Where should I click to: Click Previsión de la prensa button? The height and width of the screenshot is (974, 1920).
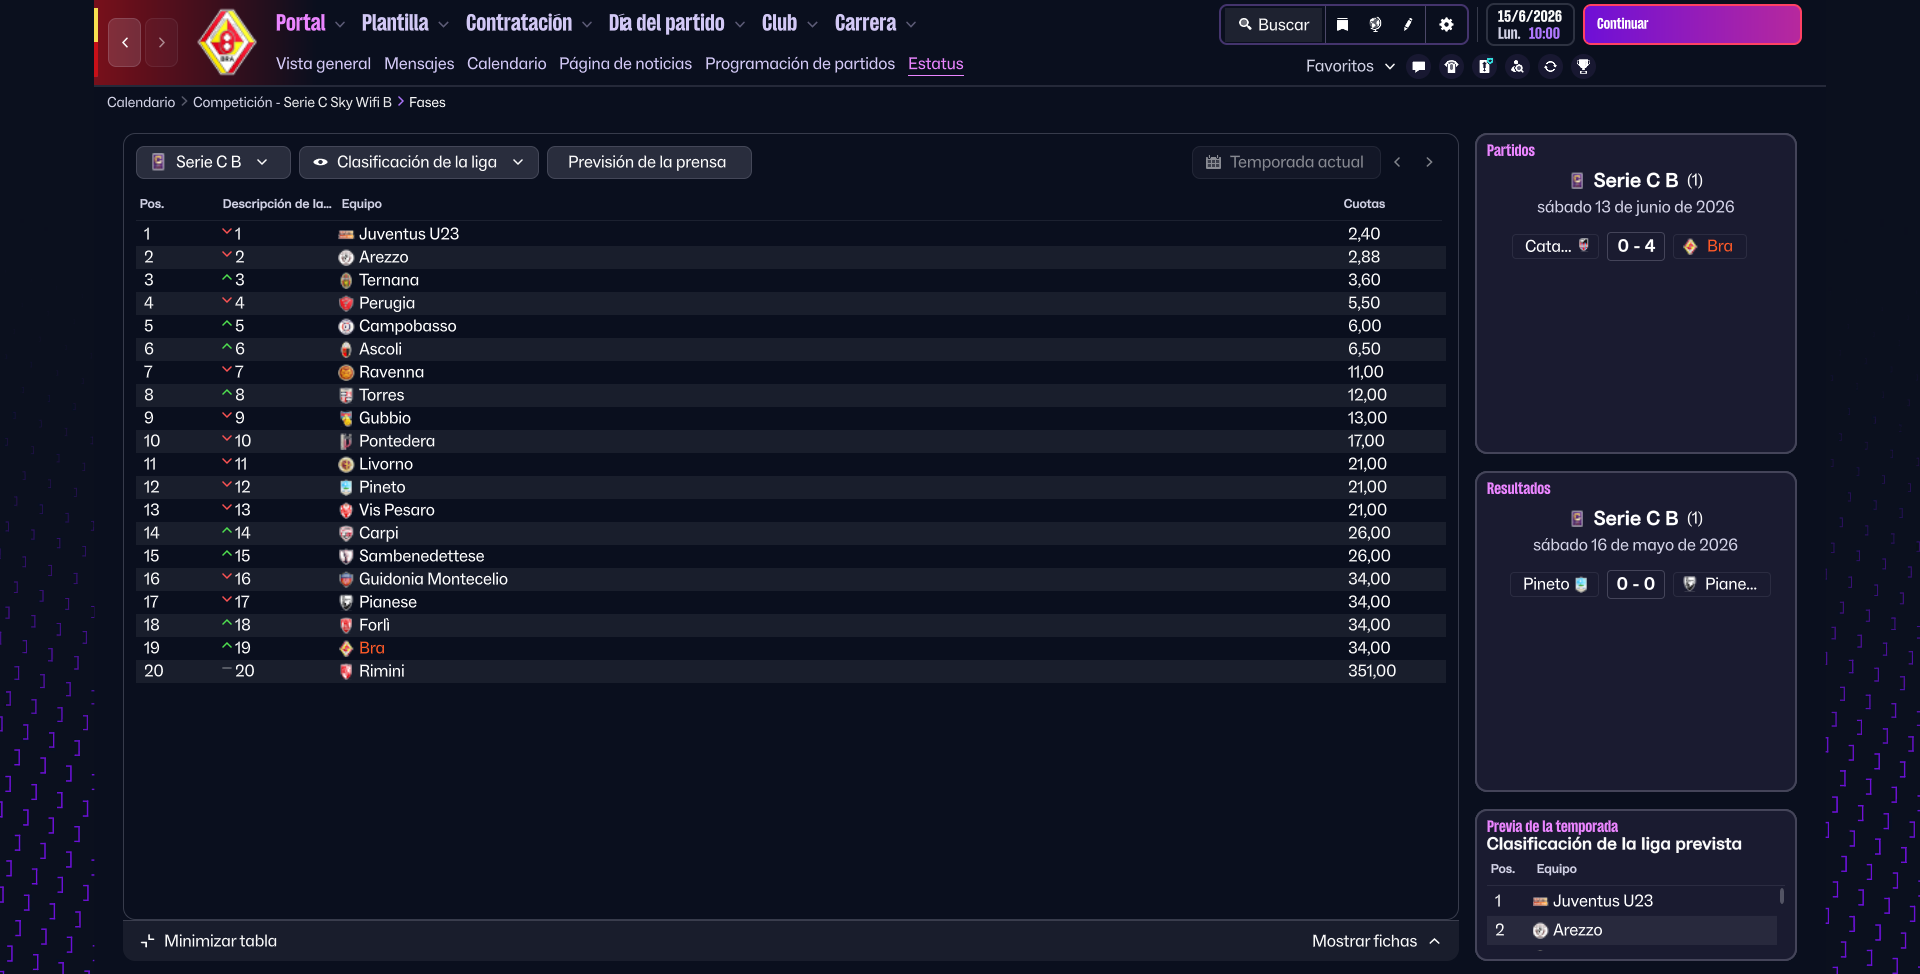[648, 162]
